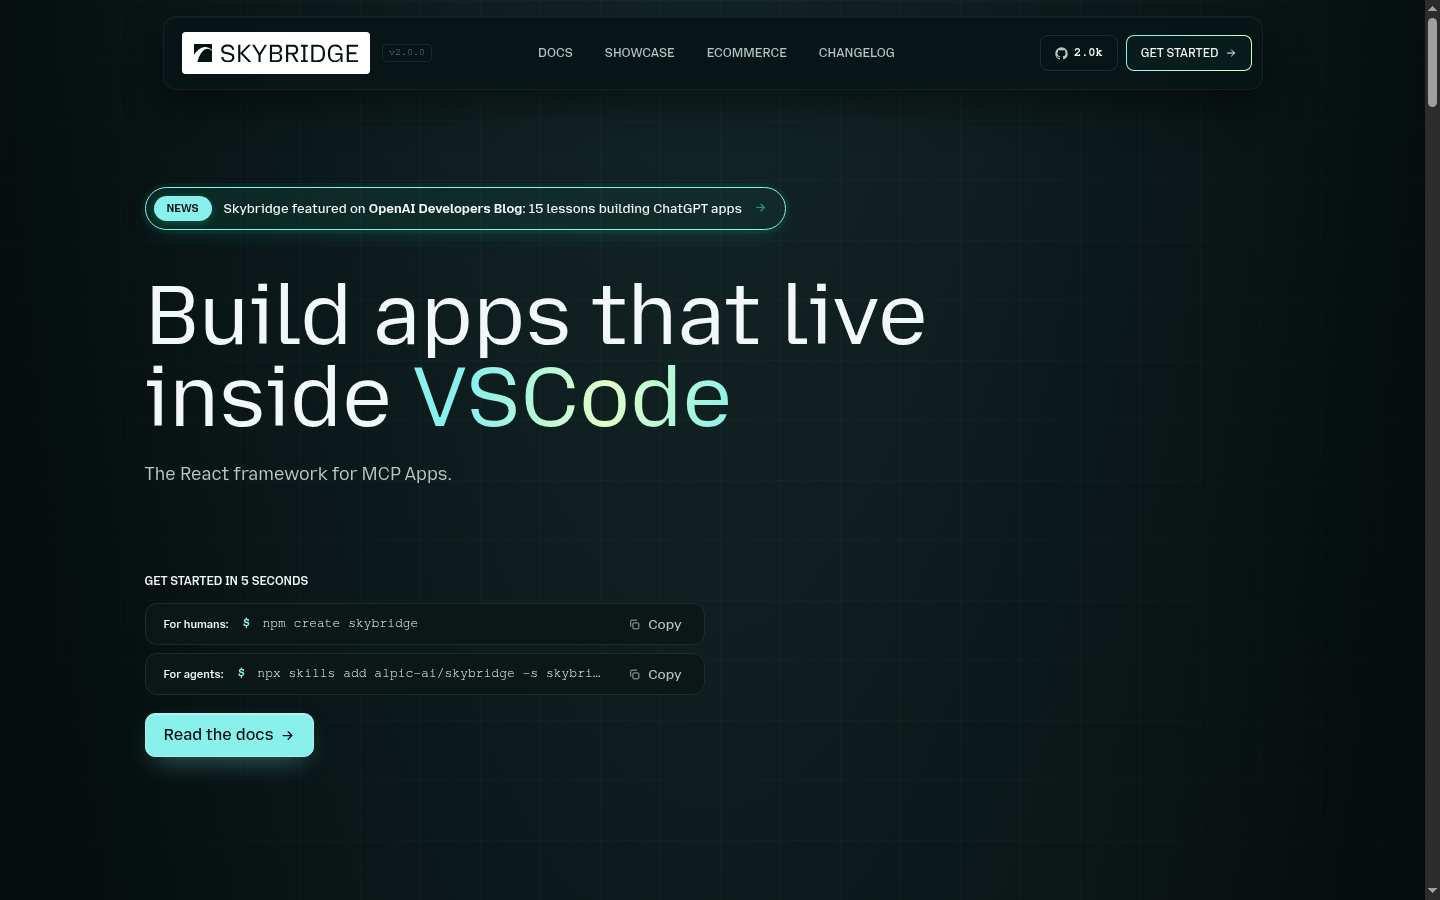Click the scrollbar down arrow

click(1432, 891)
